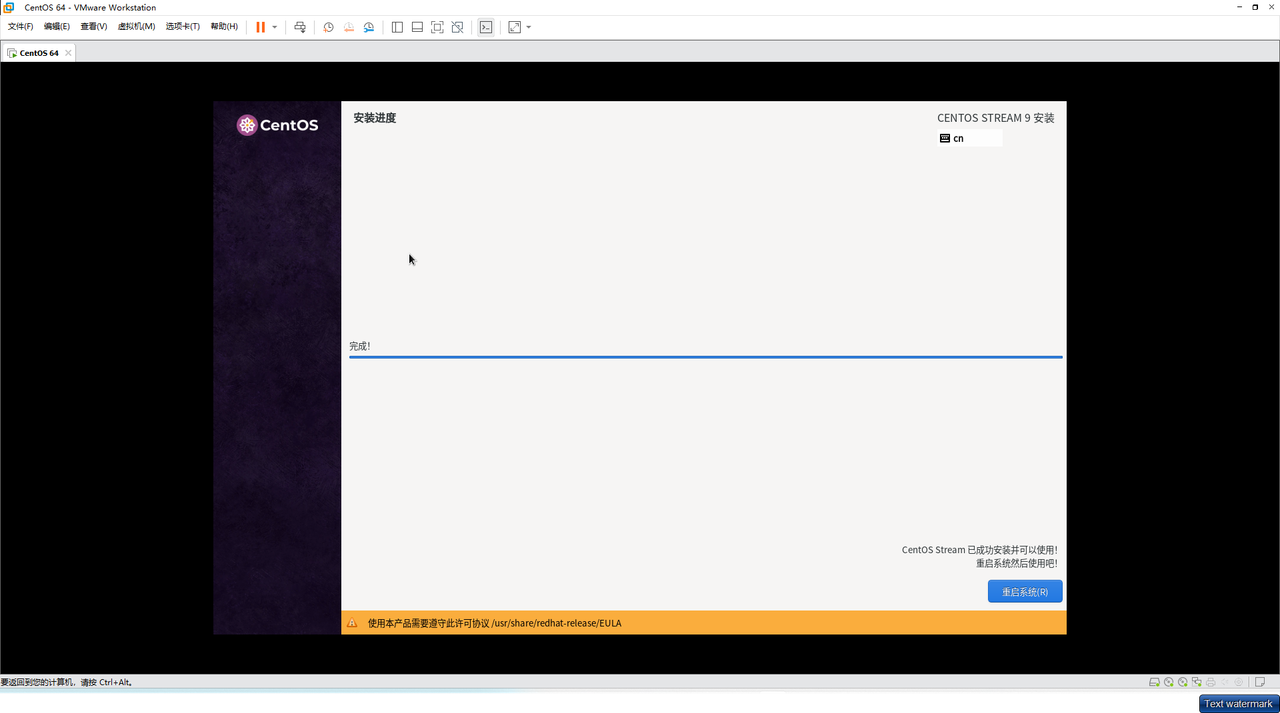This screenshot has height=713, width=1280.
Task: Open the snapshot manager
Action: pos(369,27)
